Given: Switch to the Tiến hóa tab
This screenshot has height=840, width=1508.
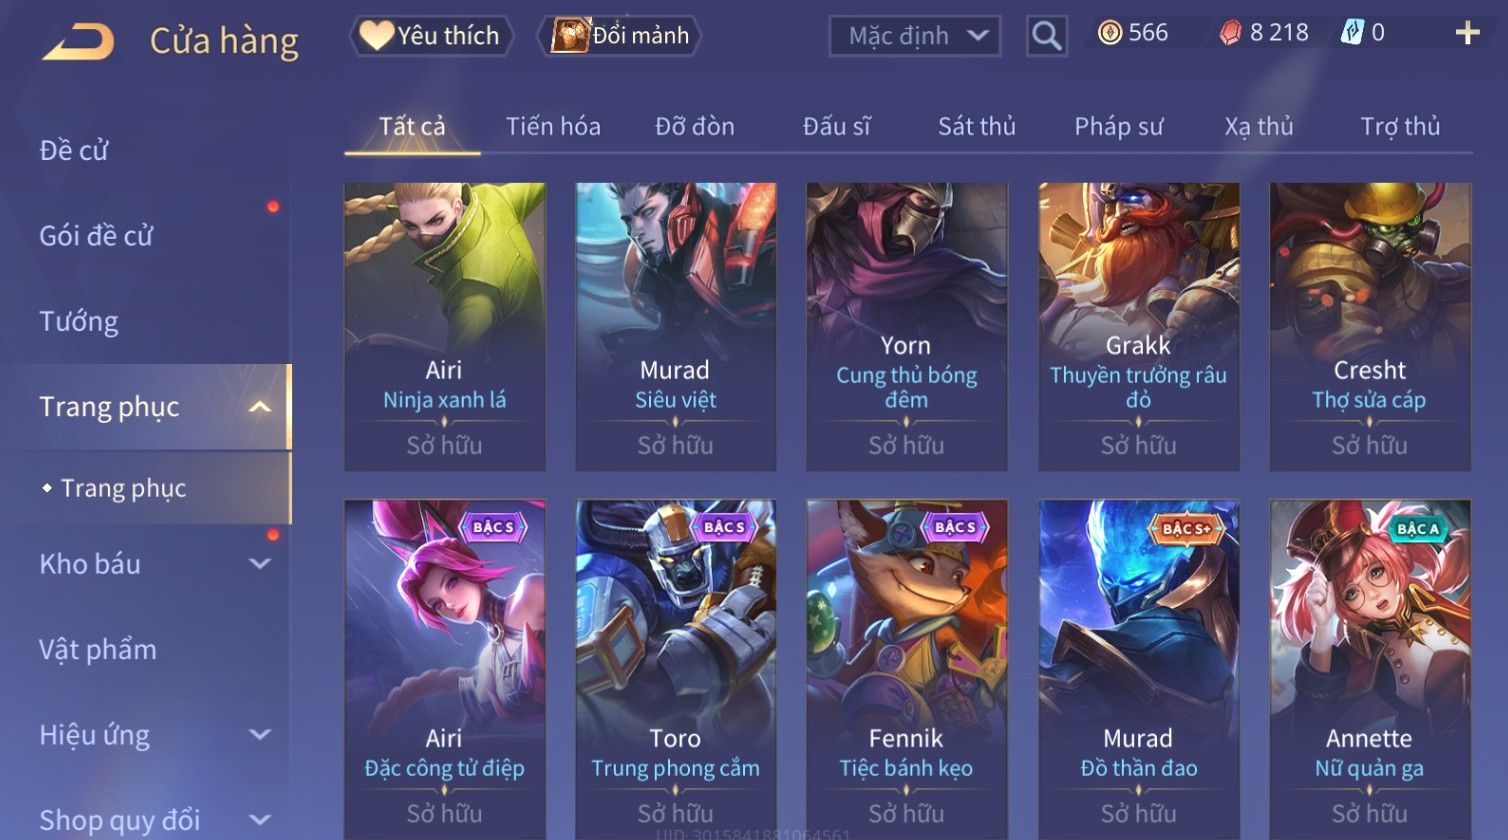Looking at the screenshot, I should click(553, 127).
